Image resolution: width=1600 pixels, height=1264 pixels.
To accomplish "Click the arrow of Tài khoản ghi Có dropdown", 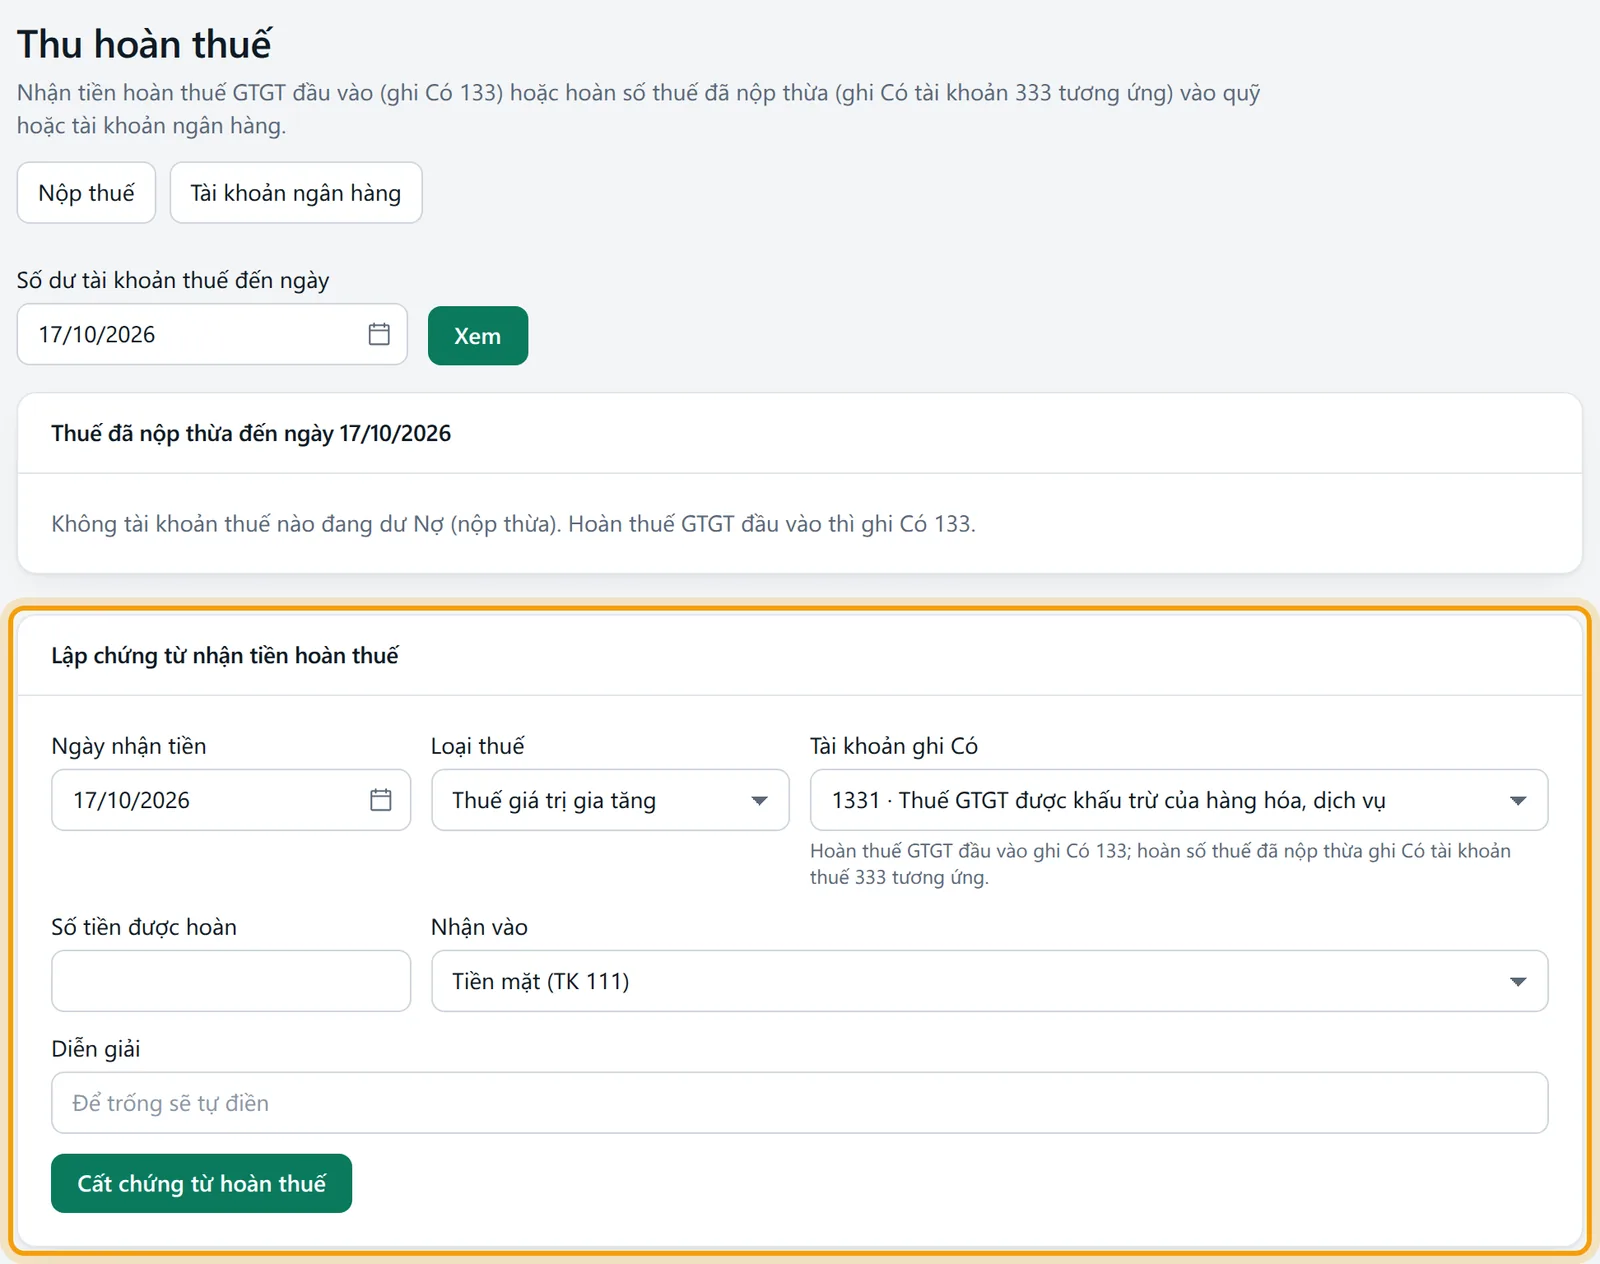I will coord(1518,800).
